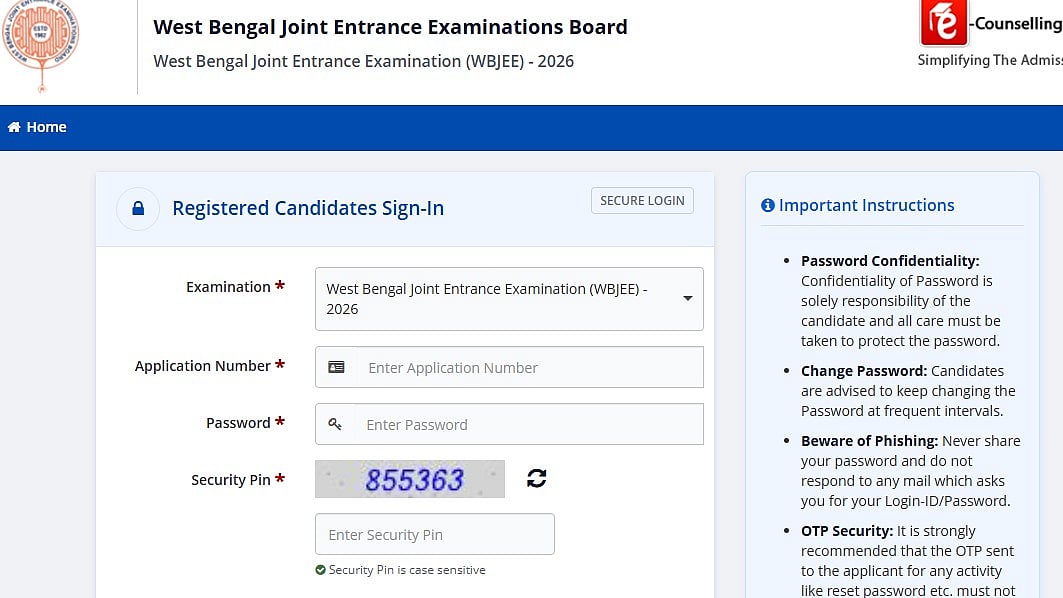Focus the Enter Application Number field
1063x598 pixels.
(528, 367)
